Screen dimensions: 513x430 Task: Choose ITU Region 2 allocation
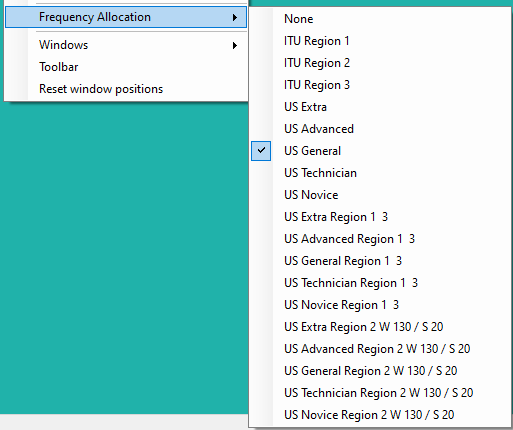[380, 63]
